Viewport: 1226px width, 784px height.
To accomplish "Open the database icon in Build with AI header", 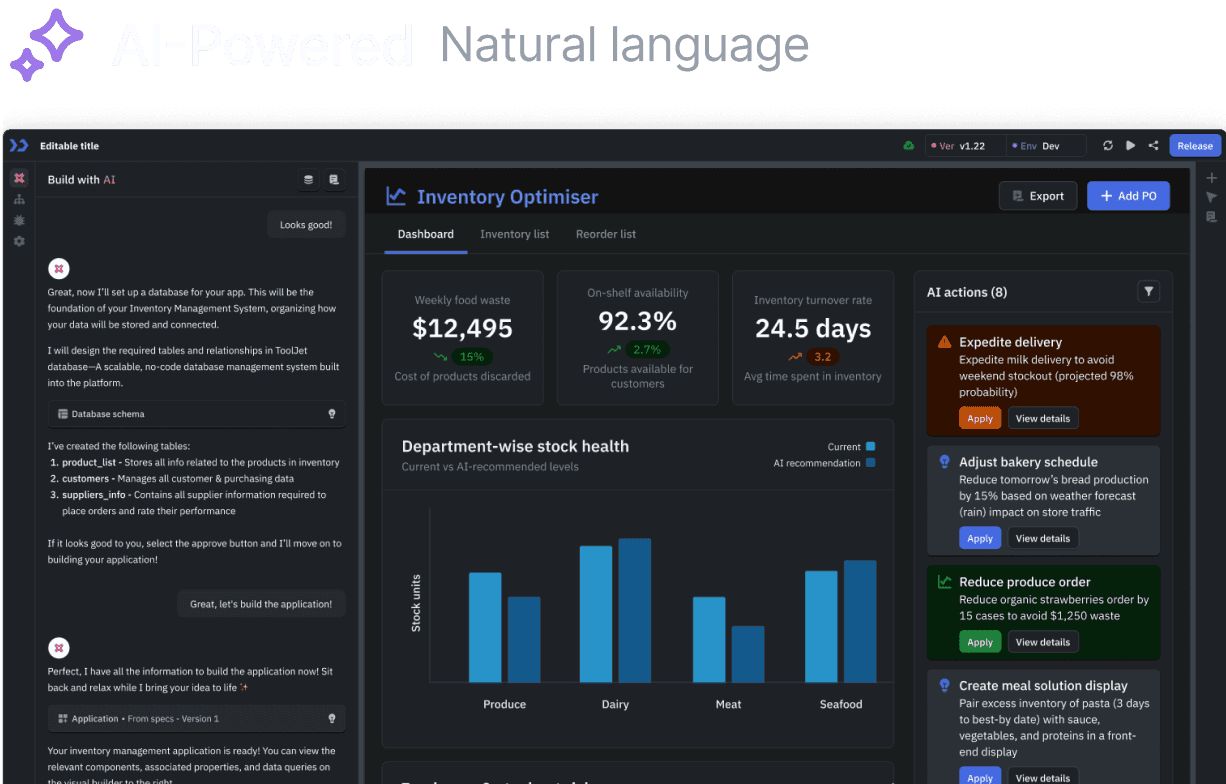I will pos(308,180).
